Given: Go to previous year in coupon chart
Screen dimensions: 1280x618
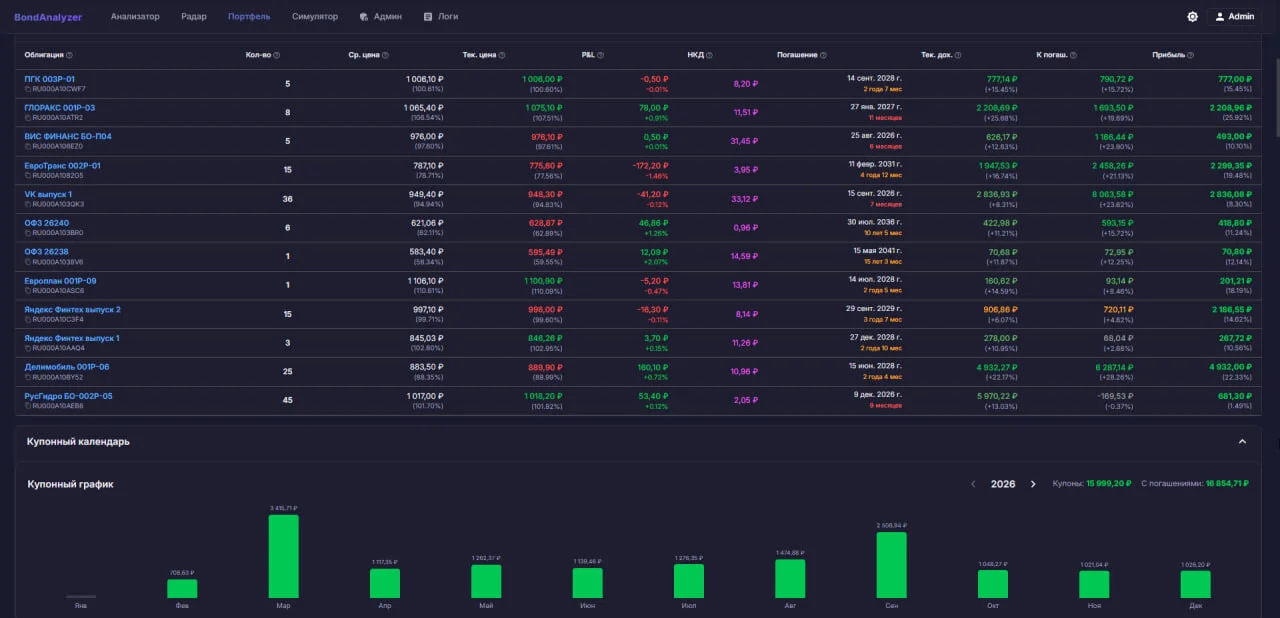Looking at the screenshot, I should coord(973,484).
